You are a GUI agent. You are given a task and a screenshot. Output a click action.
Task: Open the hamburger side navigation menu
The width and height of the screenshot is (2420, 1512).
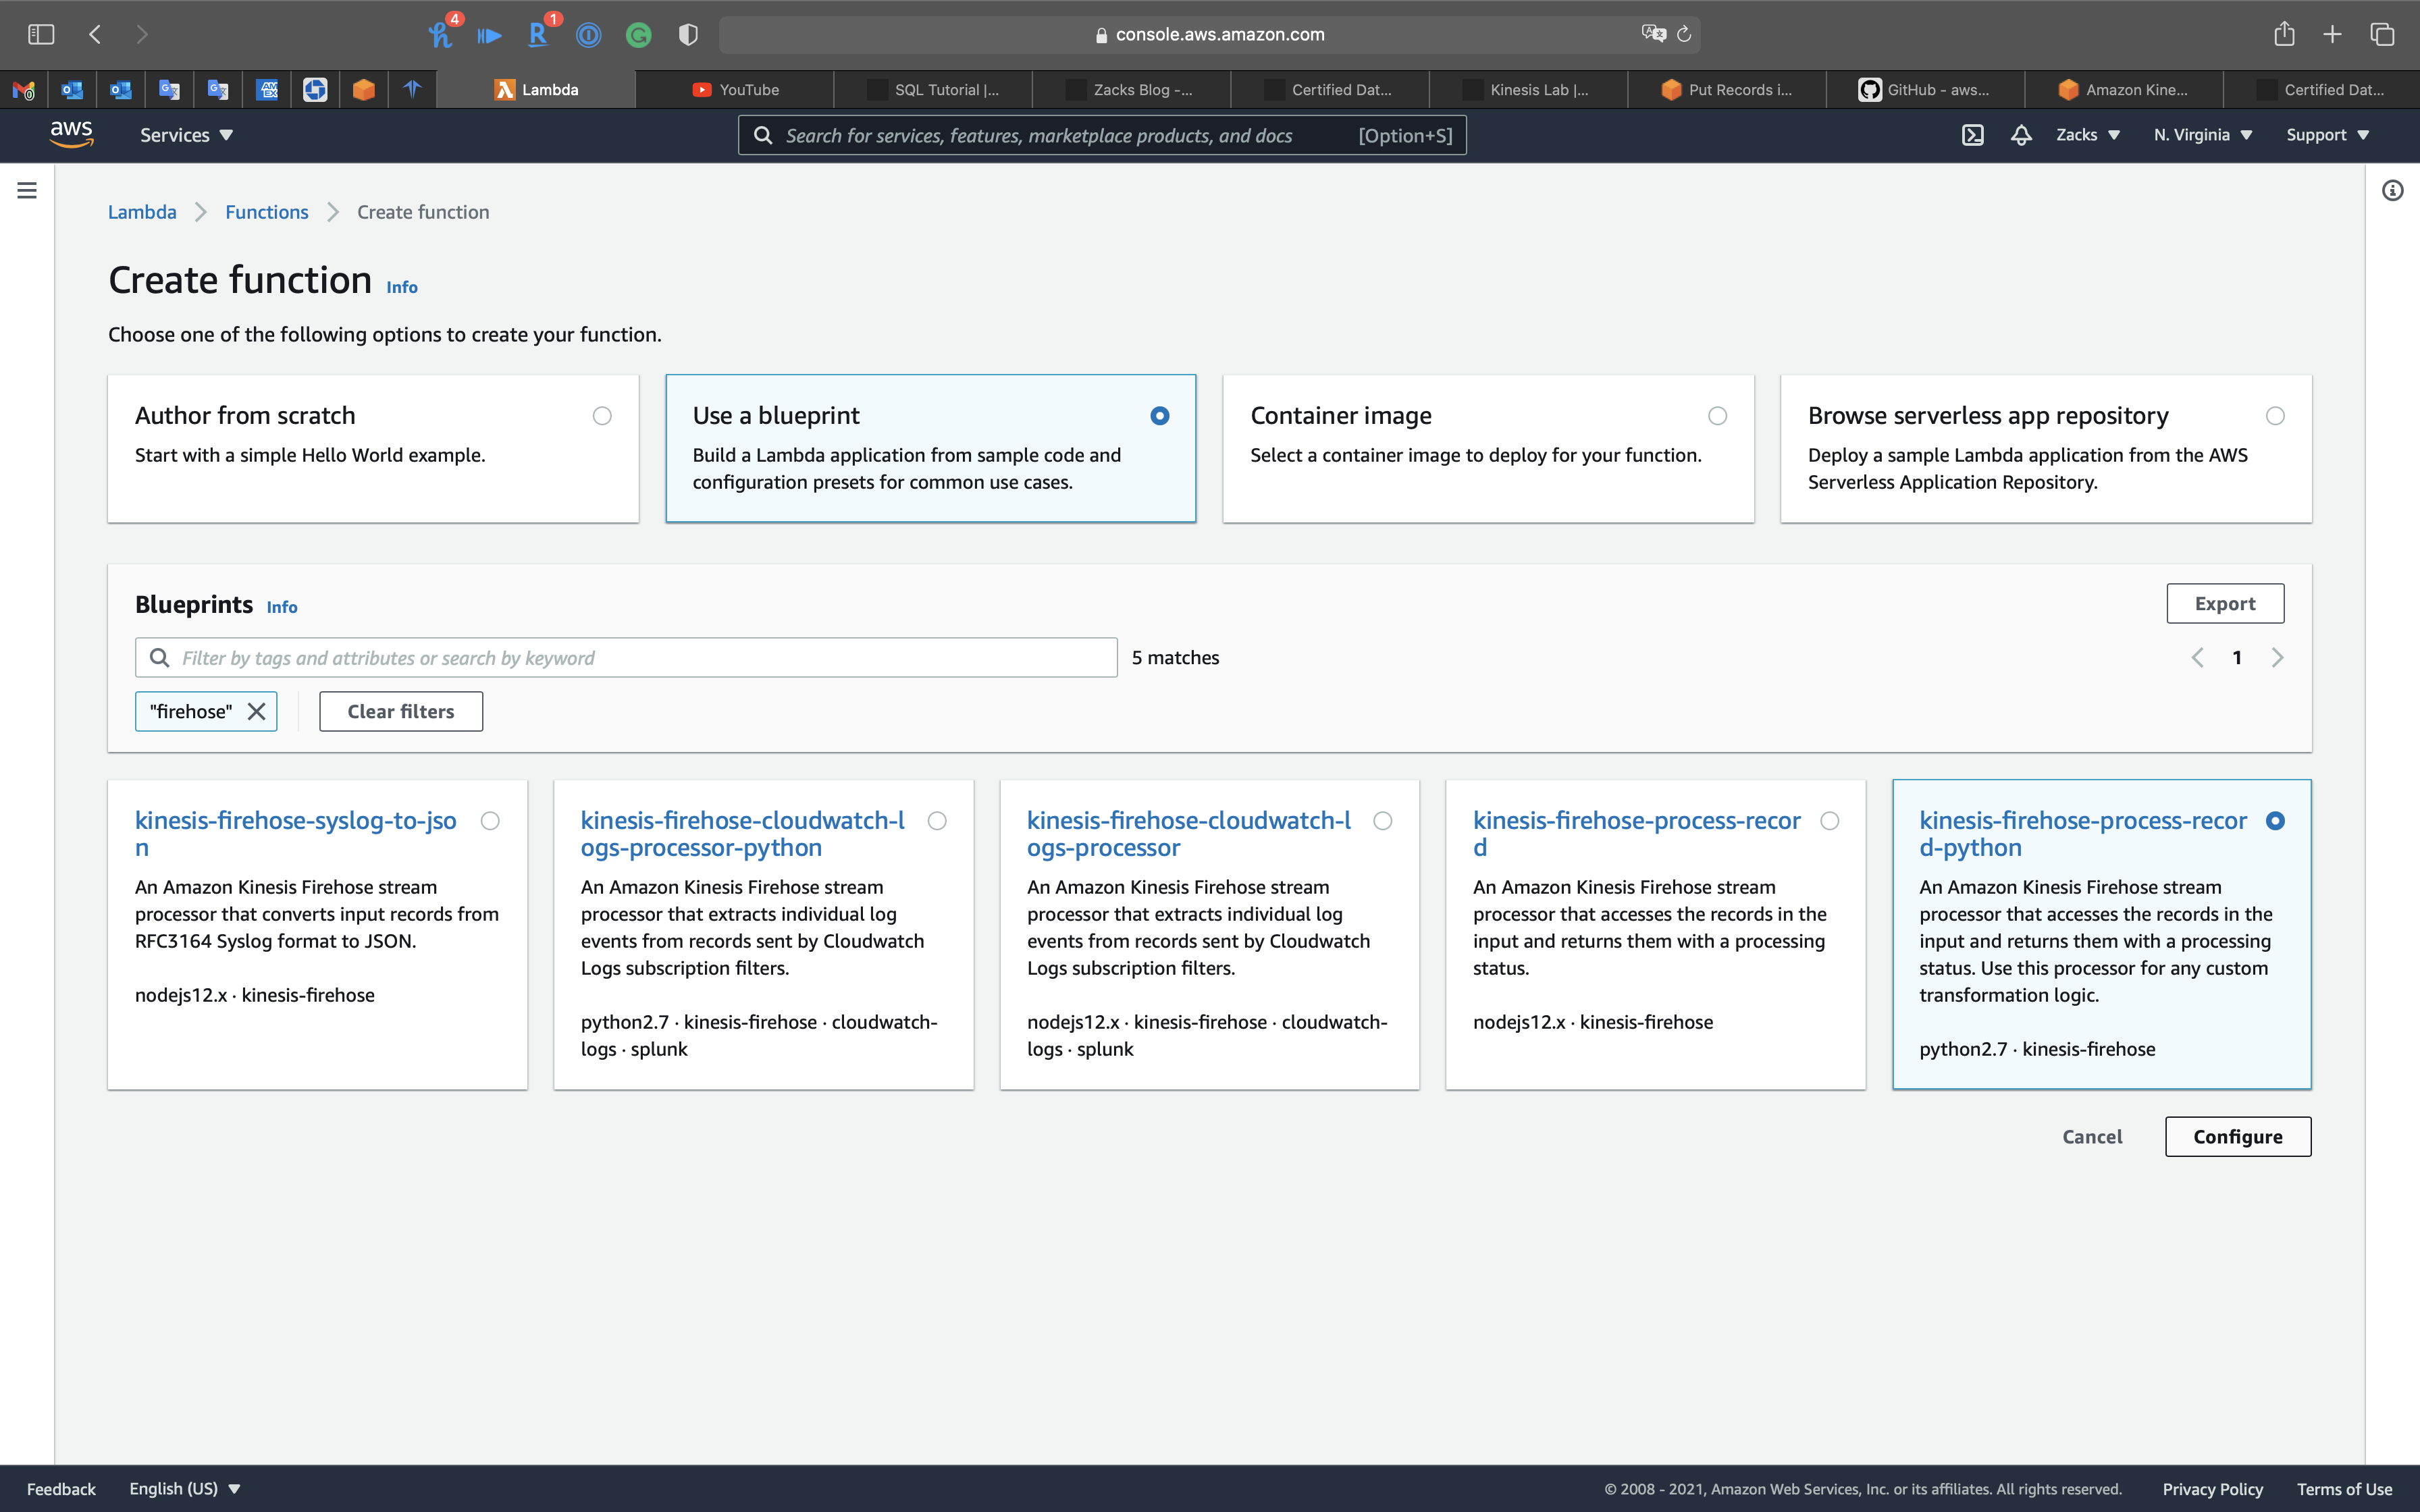[27, 190]
